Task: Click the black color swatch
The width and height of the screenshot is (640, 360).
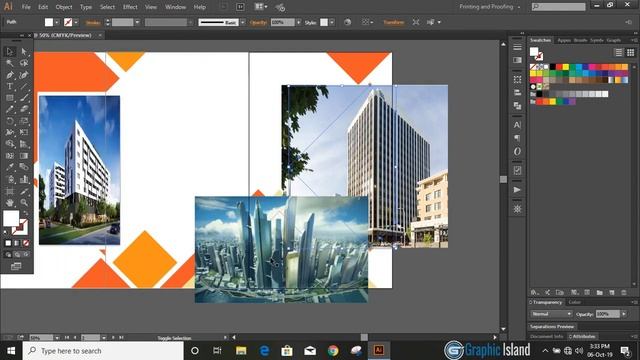Action: [553, 67]
